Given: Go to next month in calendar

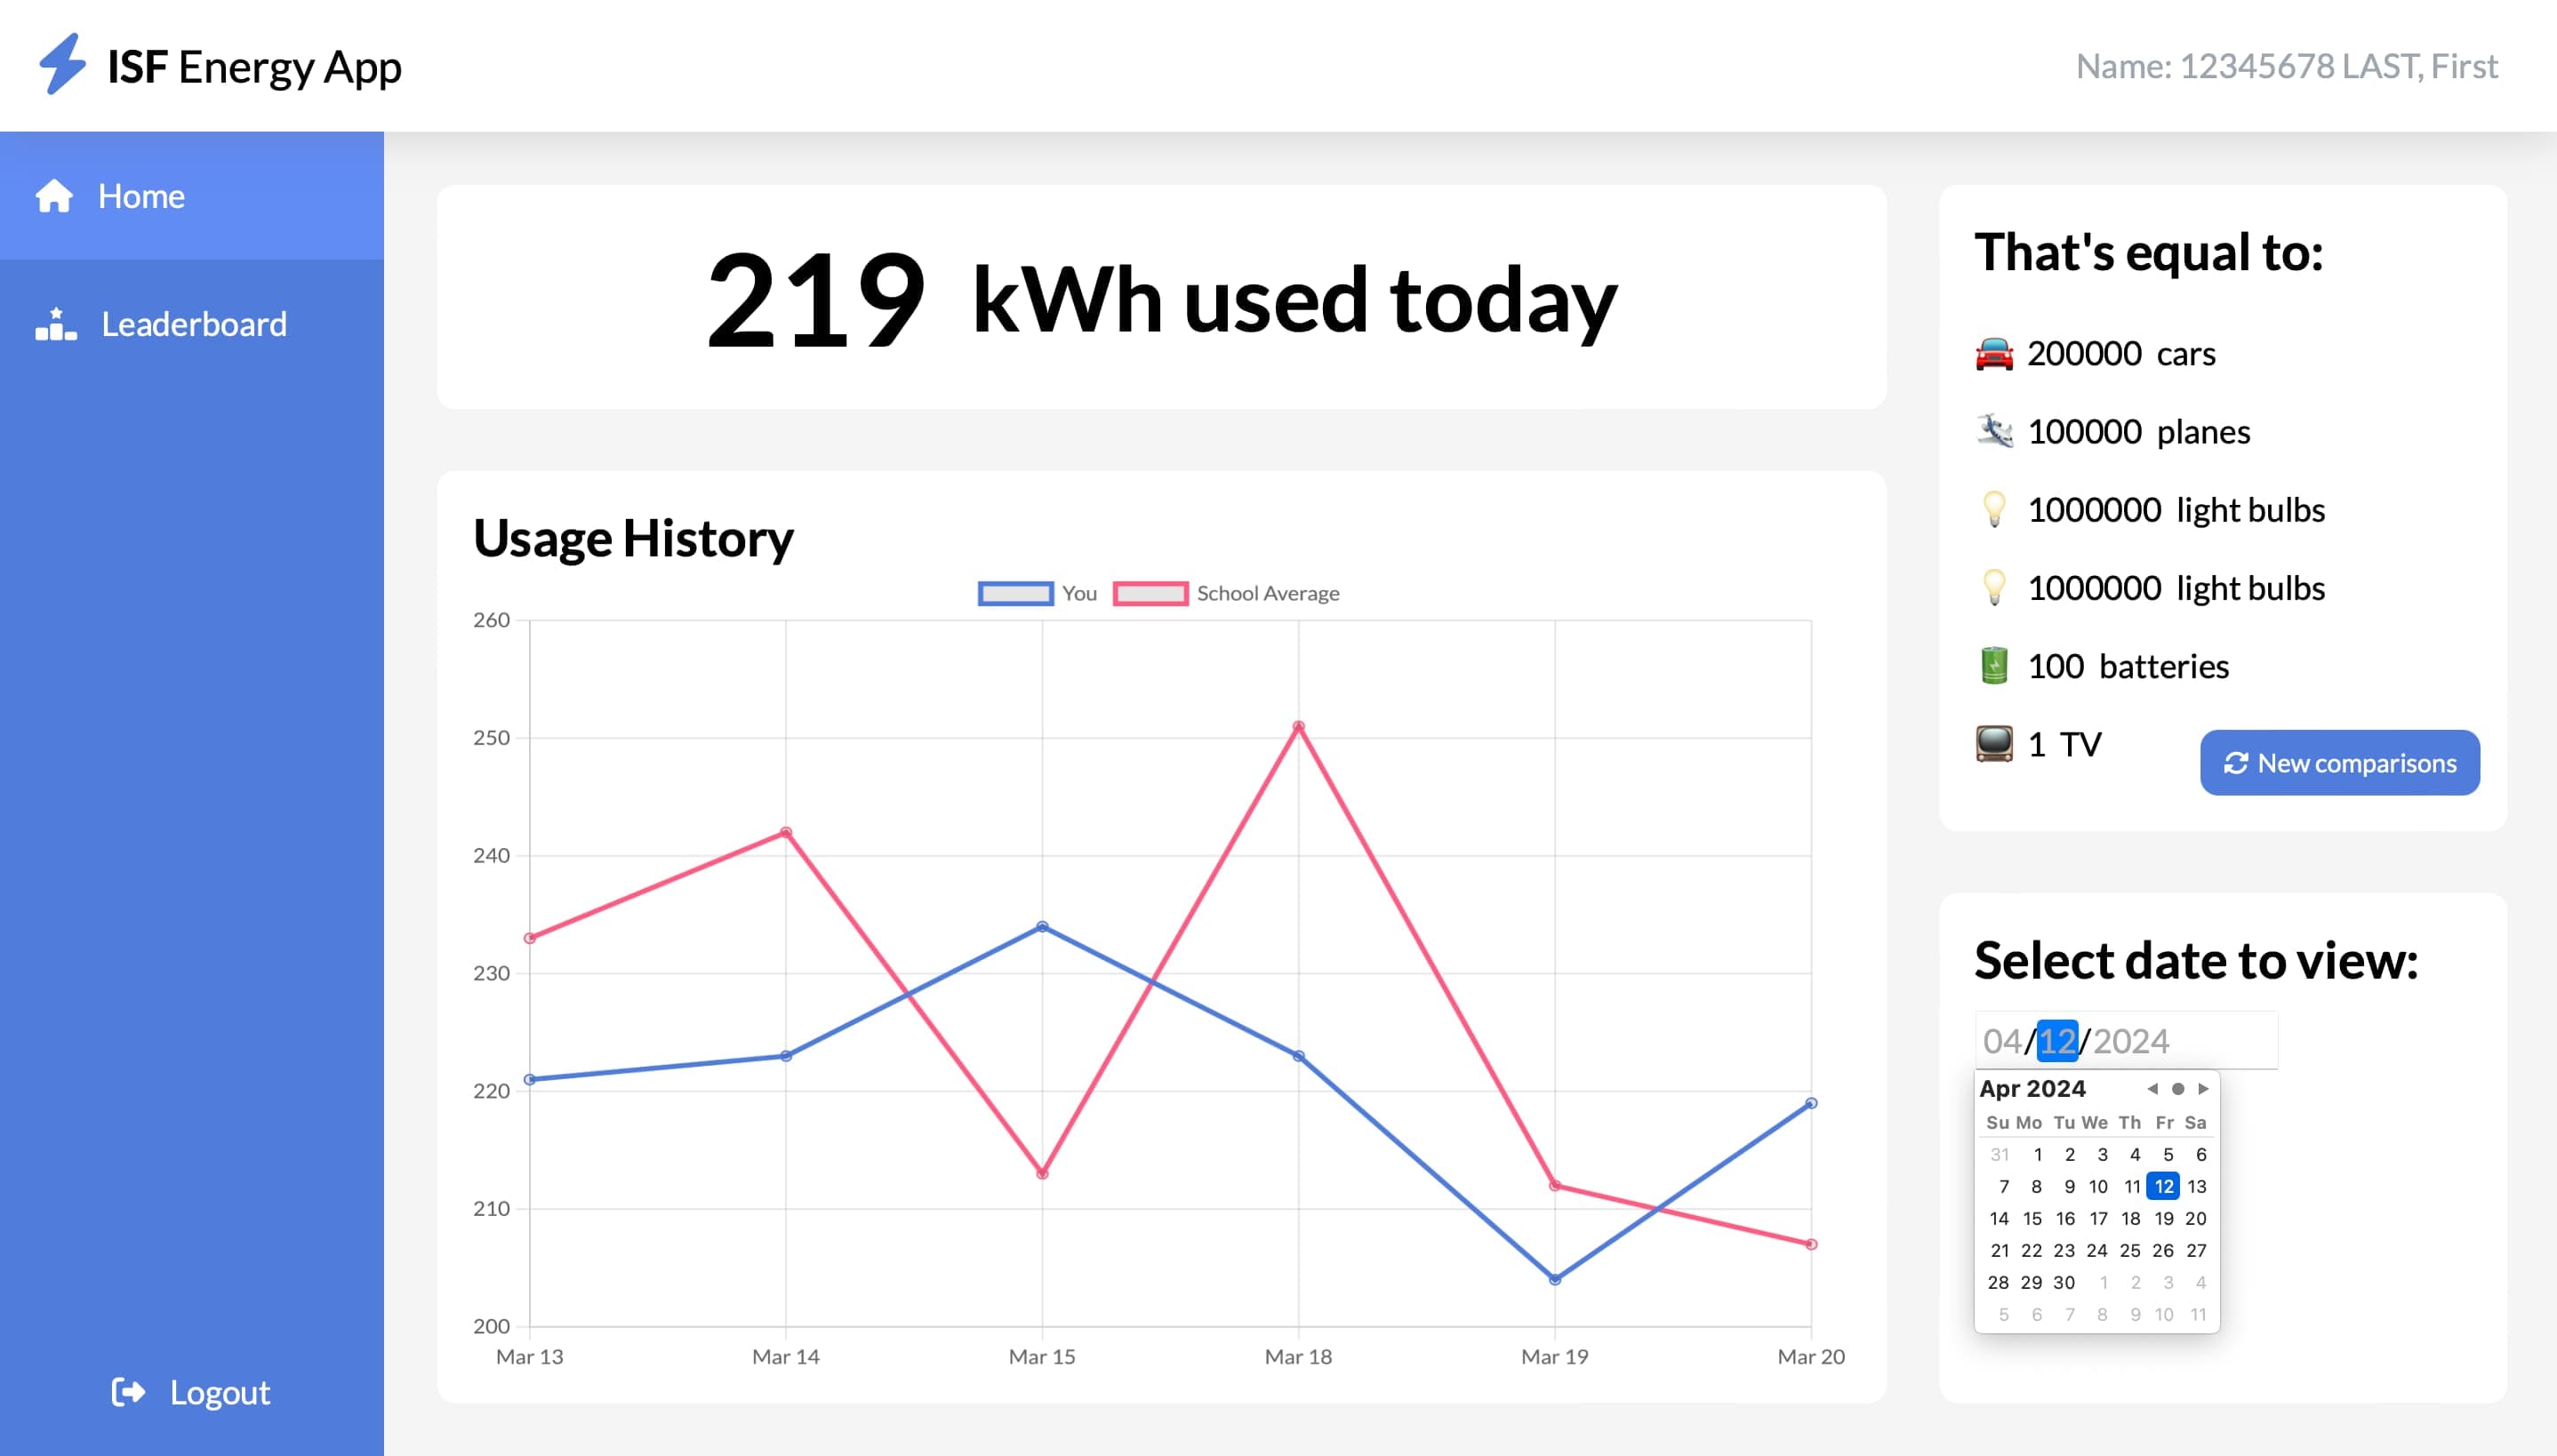Looking at the screenshot, I should click(2203, 1089).
